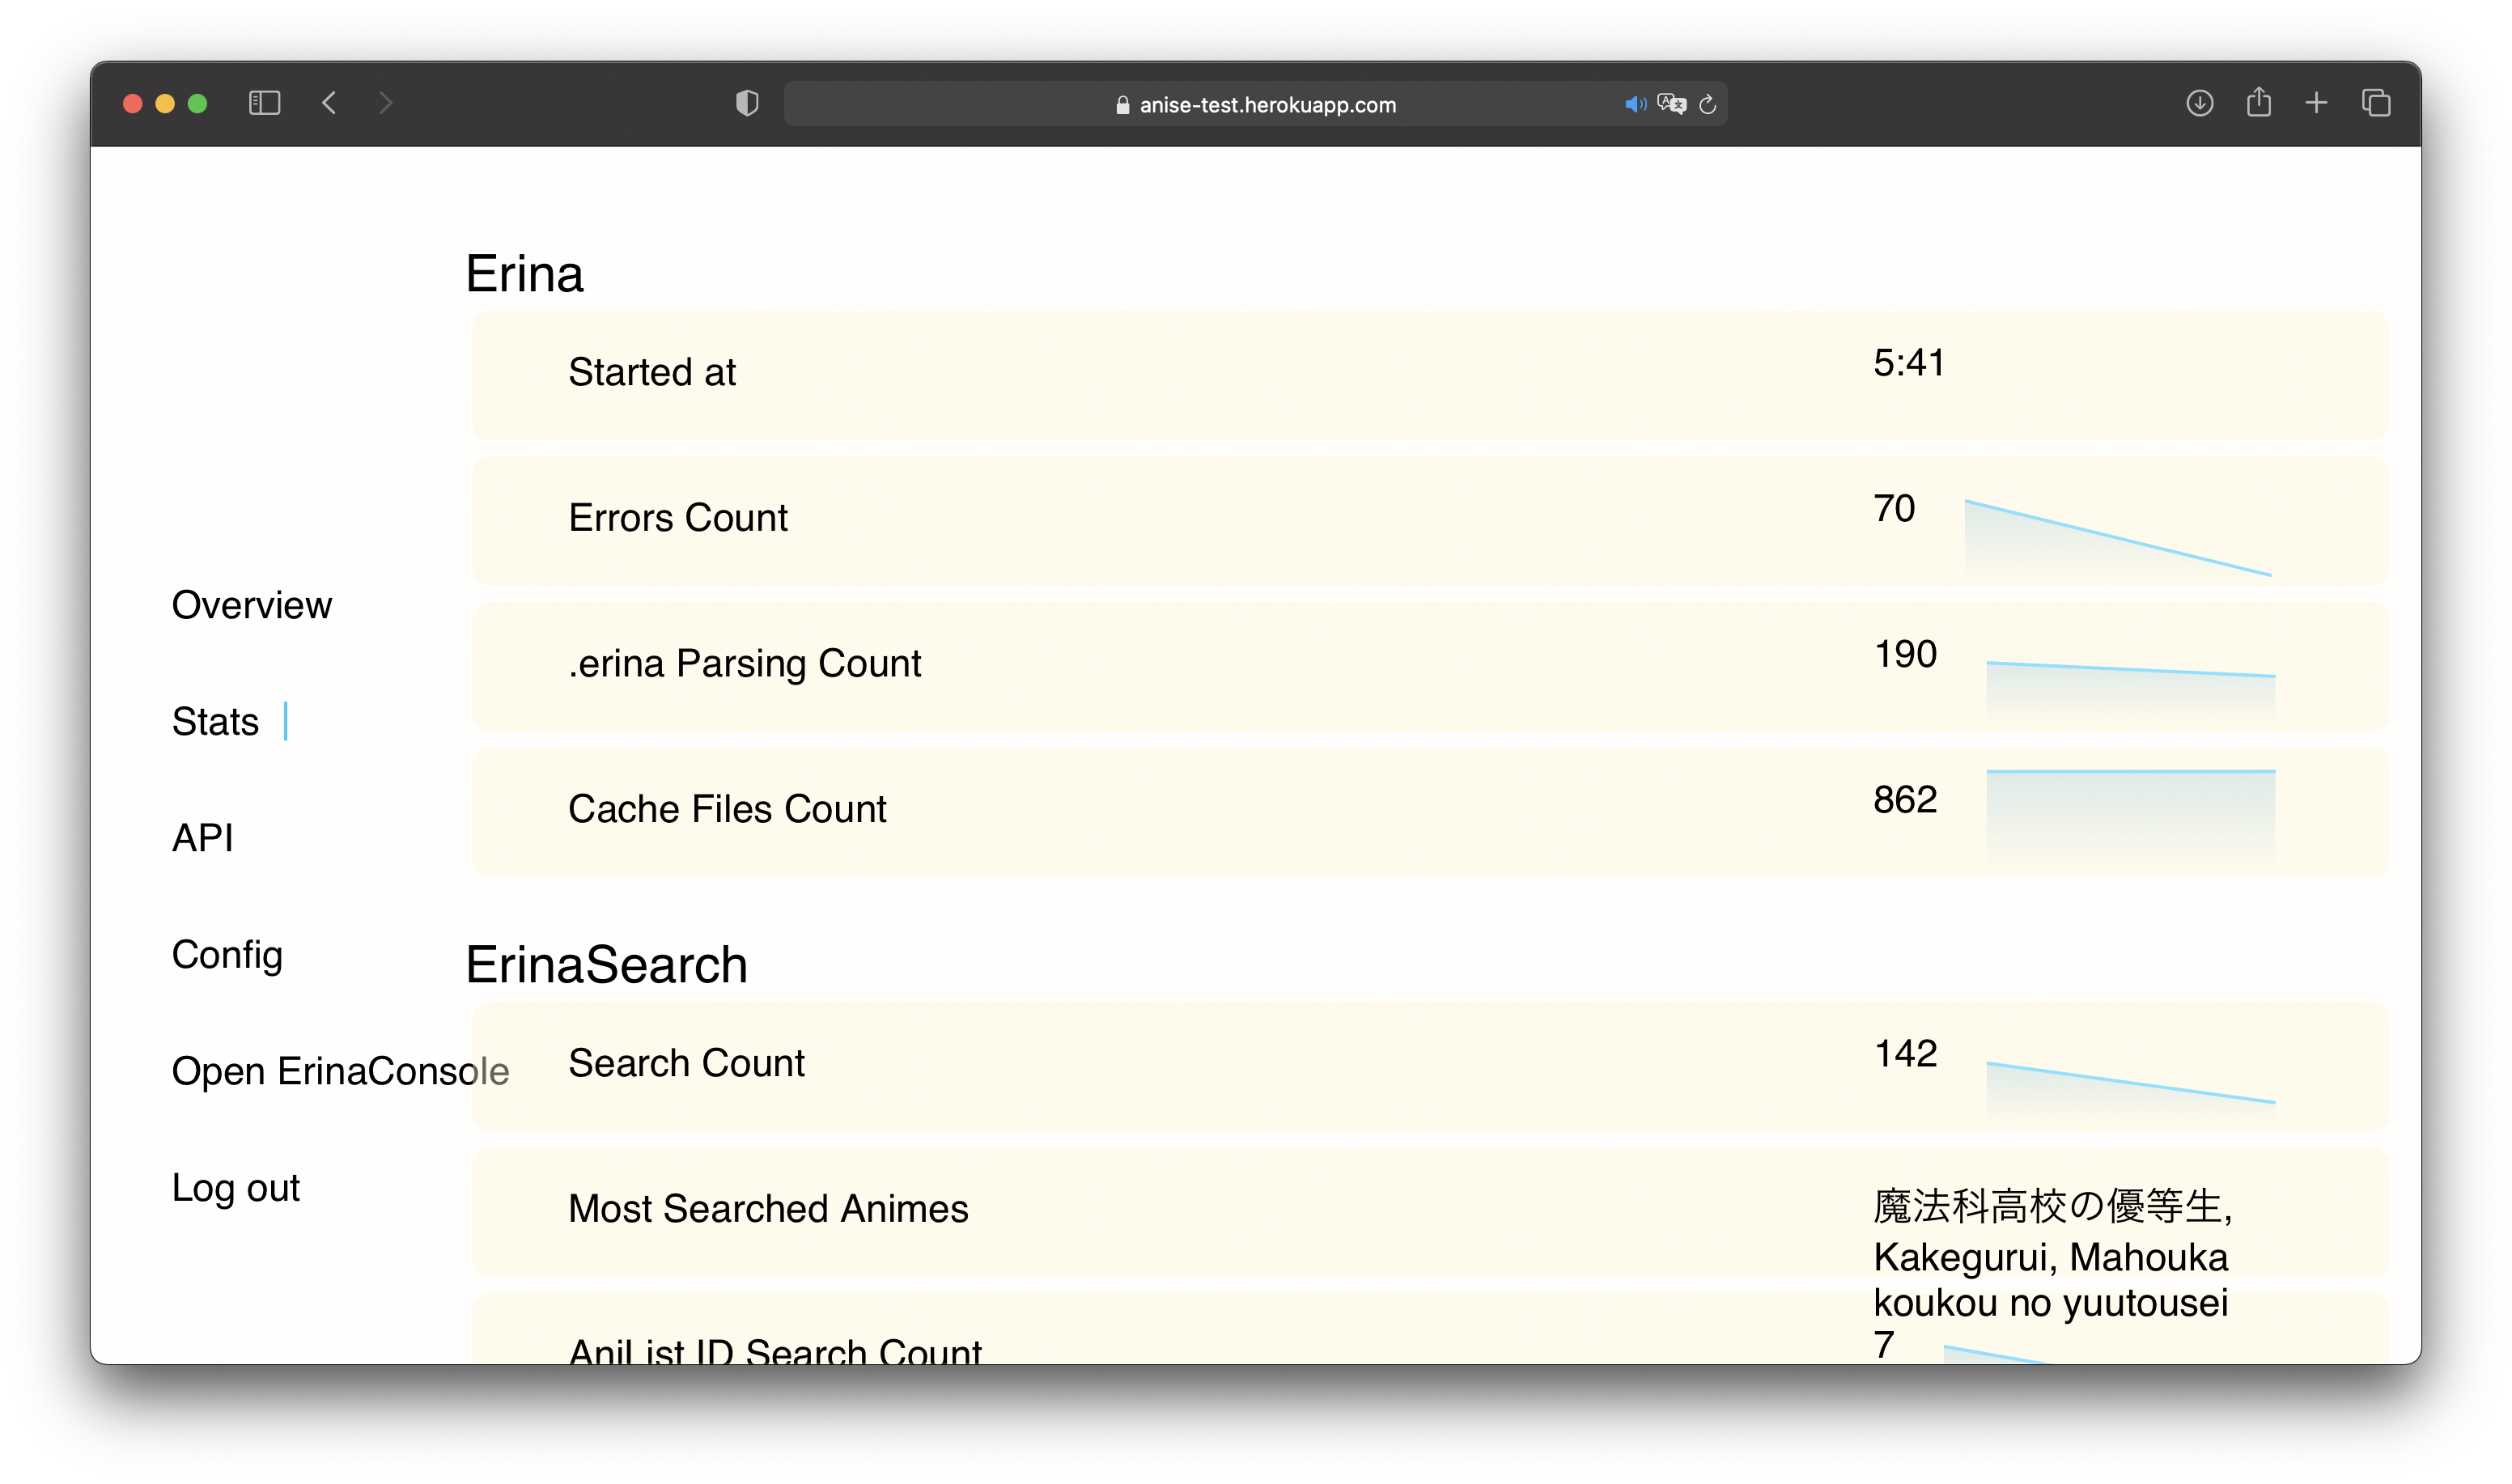The height and width of the screenshot is (1484, 2512).
Task: Click the Open ErinaConsole link
Action: coord(340,1071)
